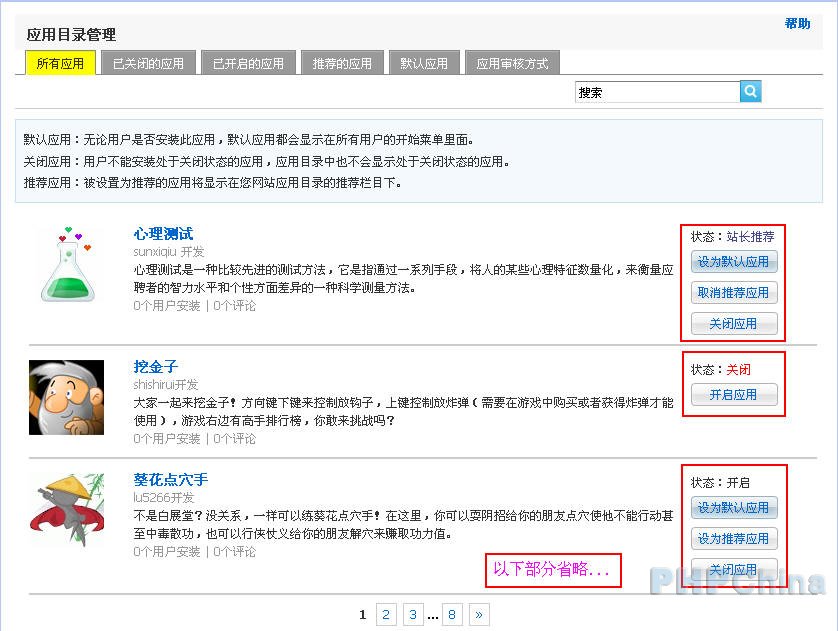The height and width of the screenshot is (631, 838).
Task: Open the 推荐的应用 tab
Action: (x=342, y=63)
